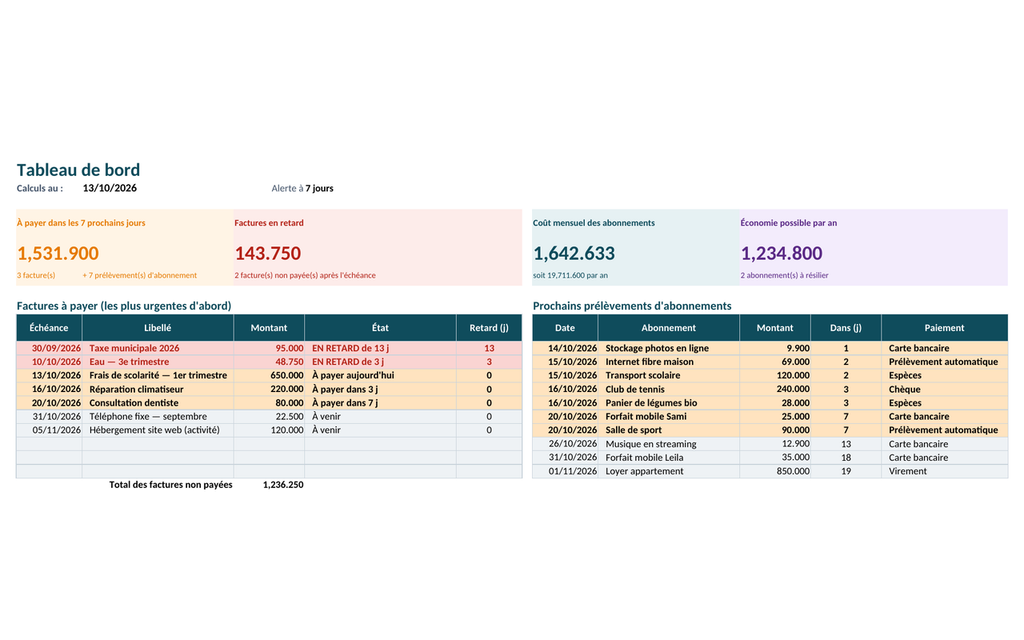Click the "Échéance" column header
Screen dimensions: 1024x640
click(49, 328)
